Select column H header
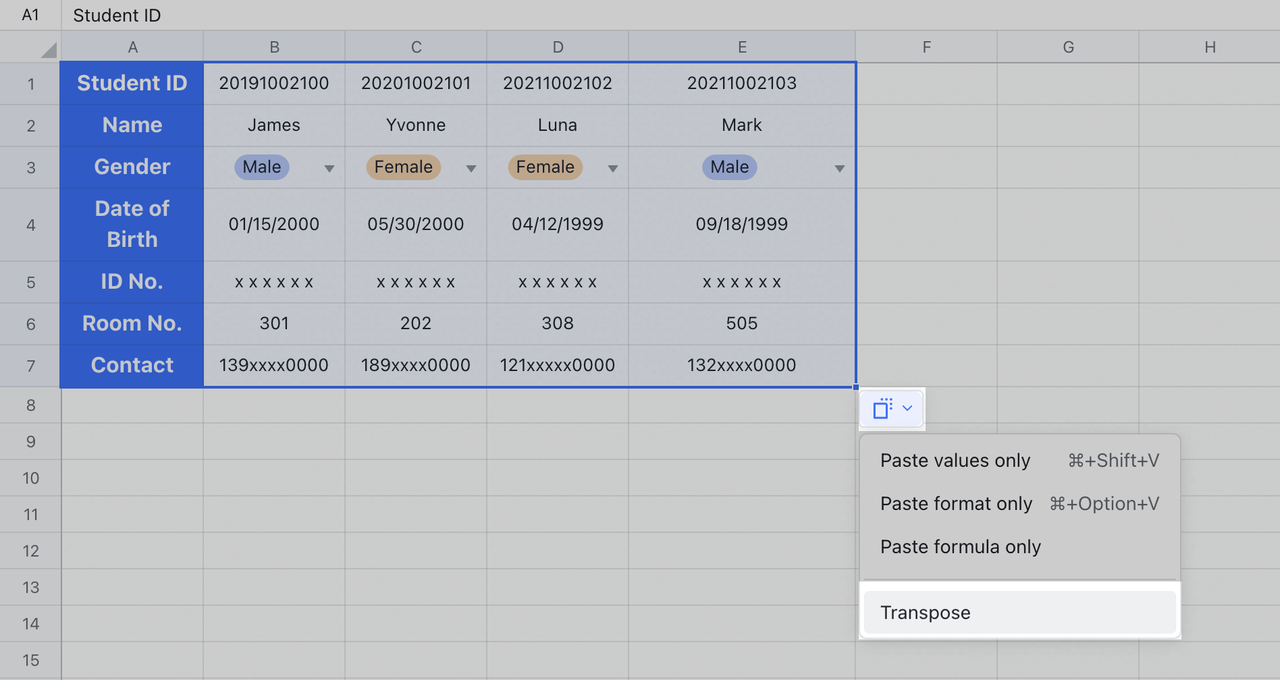 pyautogui.click(x=1210, y=47)
